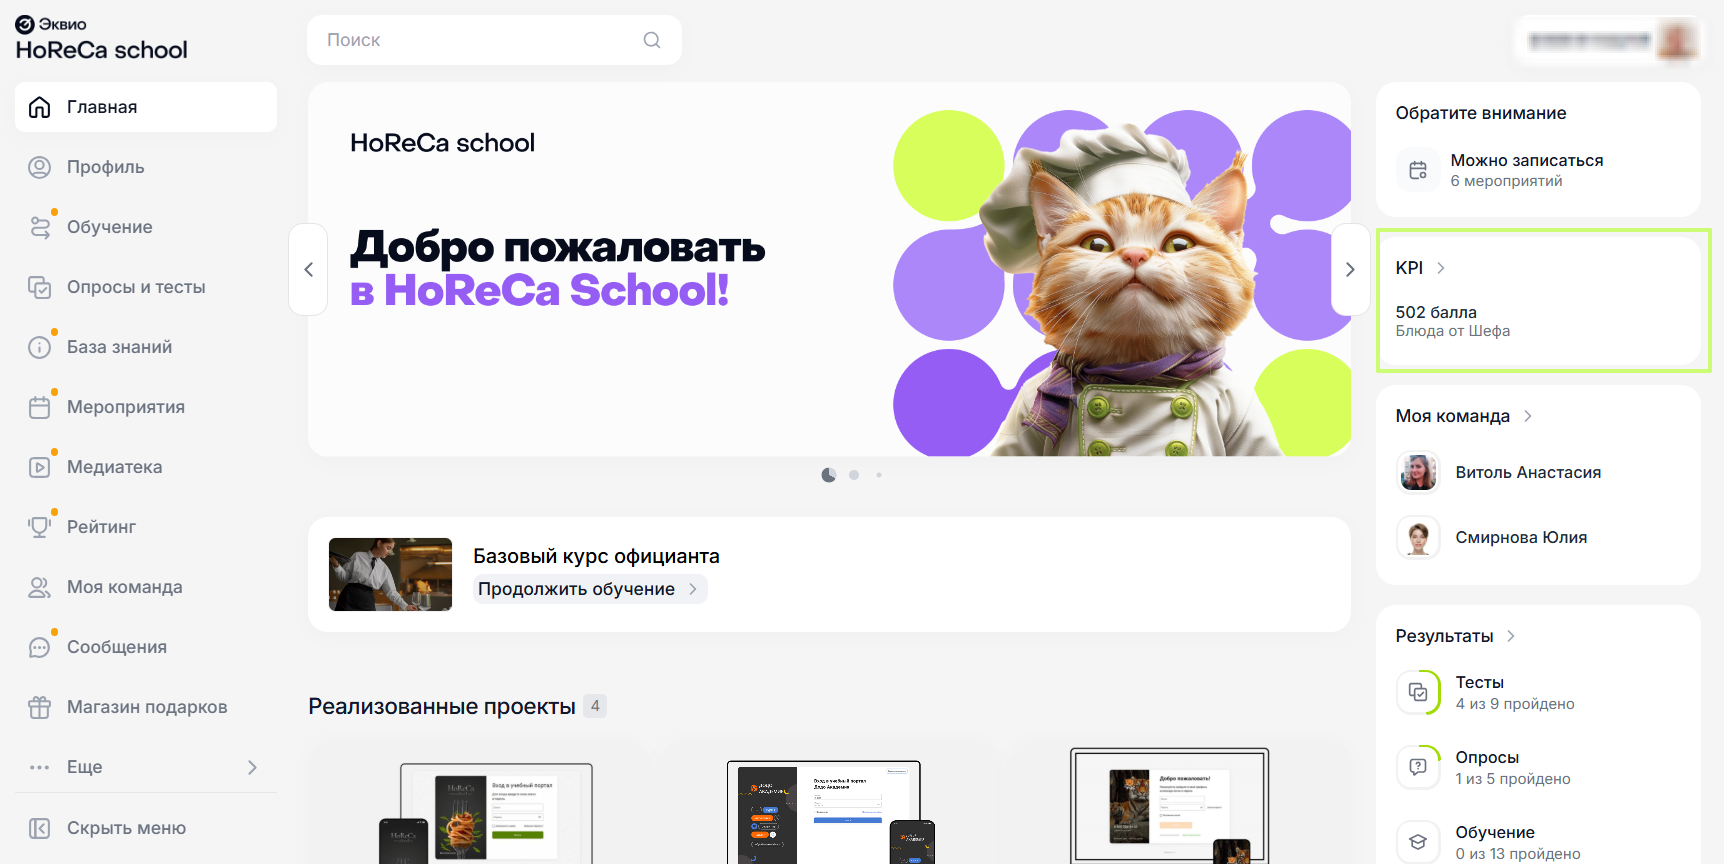1724x864 pixels.
Task: Click the Можно записаться events link
Action: pos(1527,170)
